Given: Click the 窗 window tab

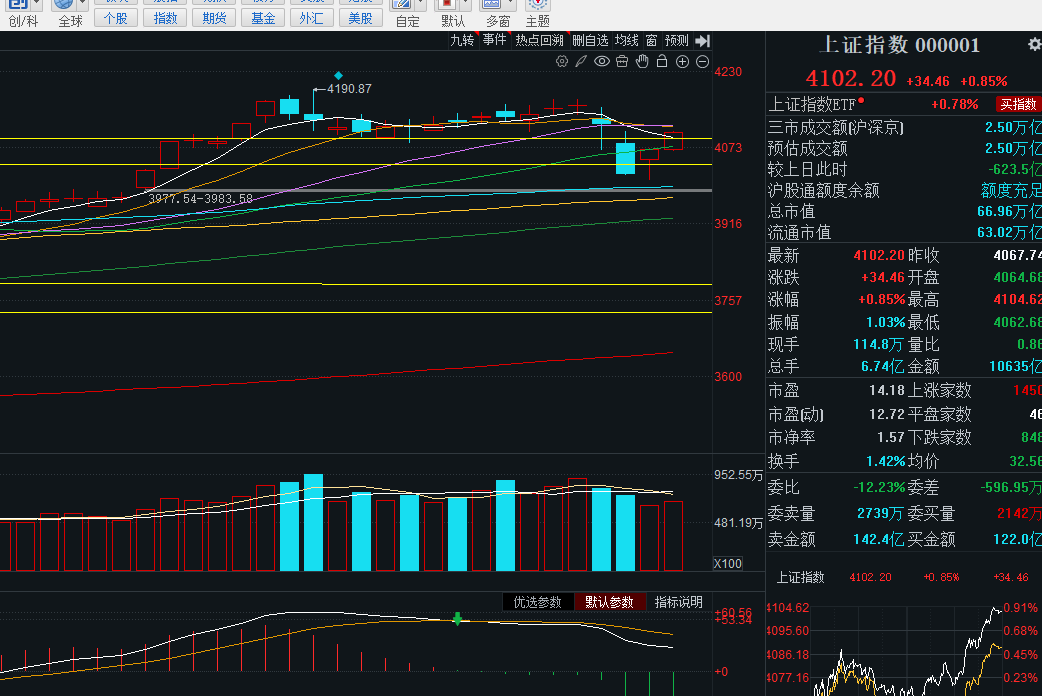Looking at the screenshot, I should click(651, 41).
